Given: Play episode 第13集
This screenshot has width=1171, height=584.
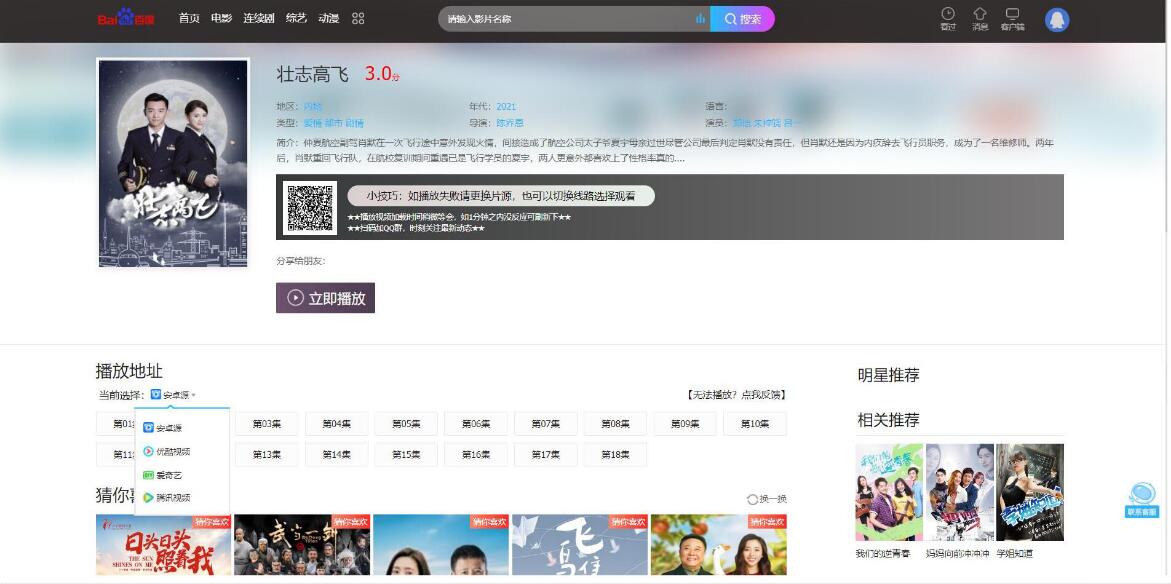Looking at the screenshot, I should click(267, 454).
